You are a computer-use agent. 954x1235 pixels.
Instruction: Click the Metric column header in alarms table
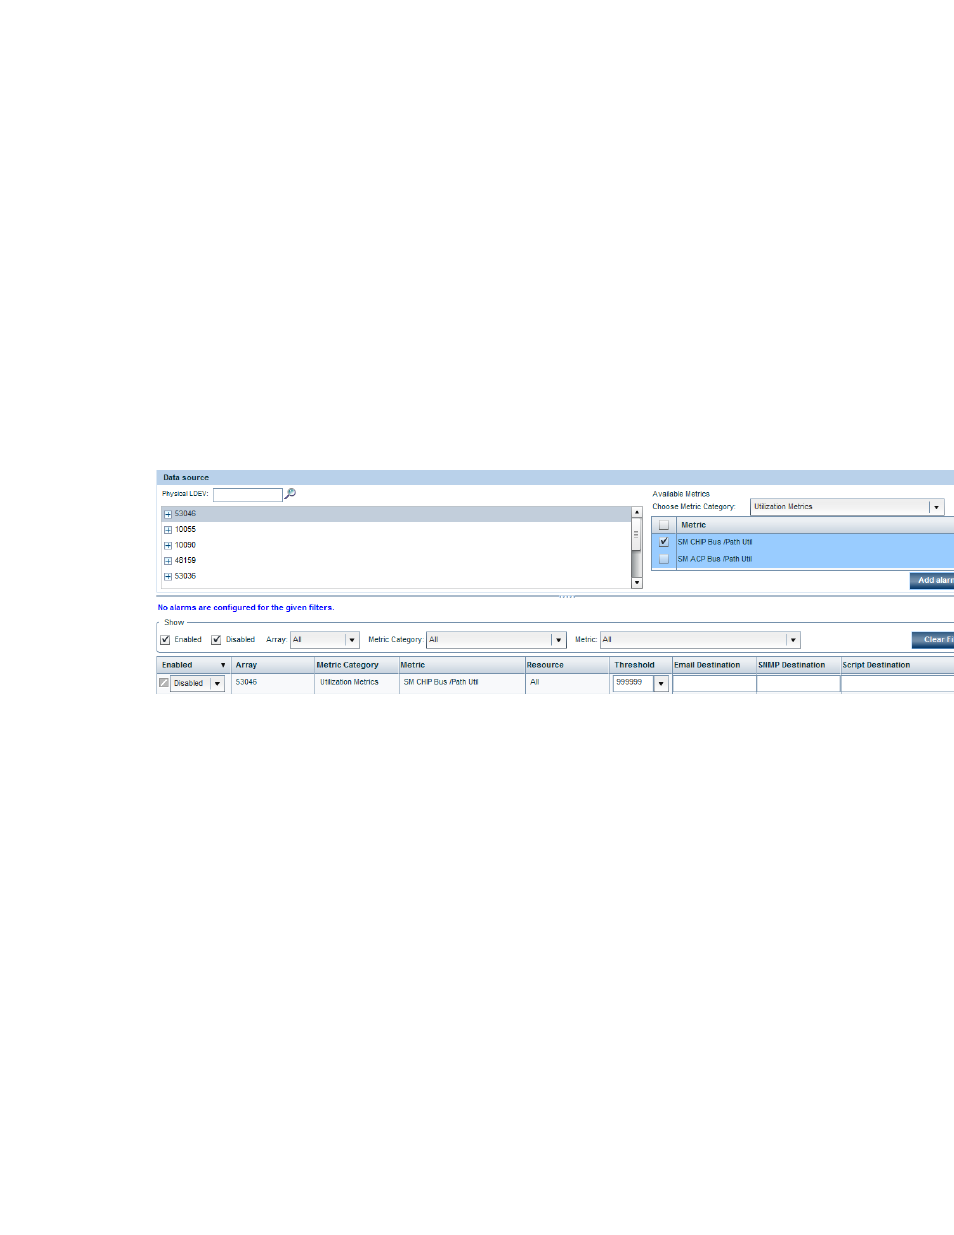coord(462,665)
